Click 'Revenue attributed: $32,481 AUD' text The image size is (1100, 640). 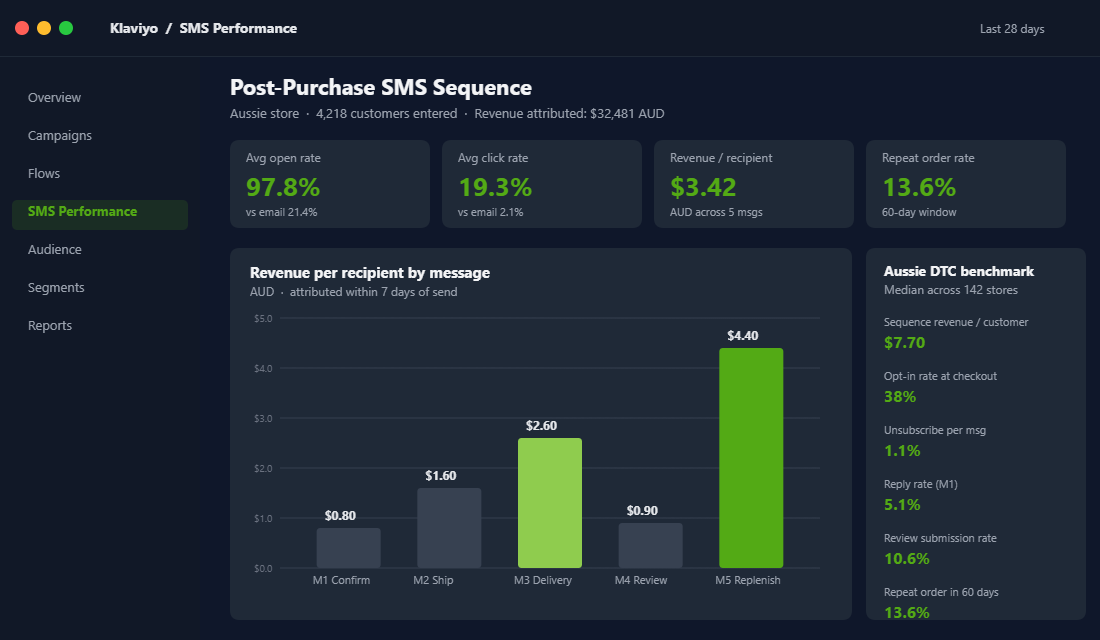click(569, 114)
